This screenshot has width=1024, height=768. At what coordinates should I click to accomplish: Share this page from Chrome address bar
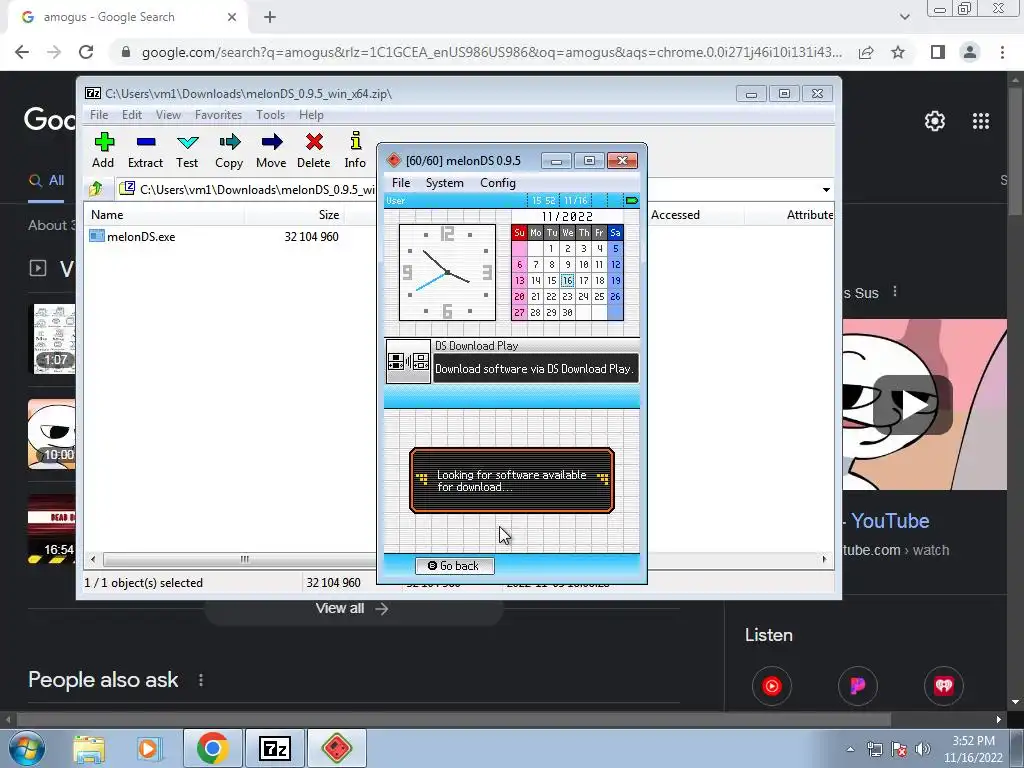(x=866, y=52)
